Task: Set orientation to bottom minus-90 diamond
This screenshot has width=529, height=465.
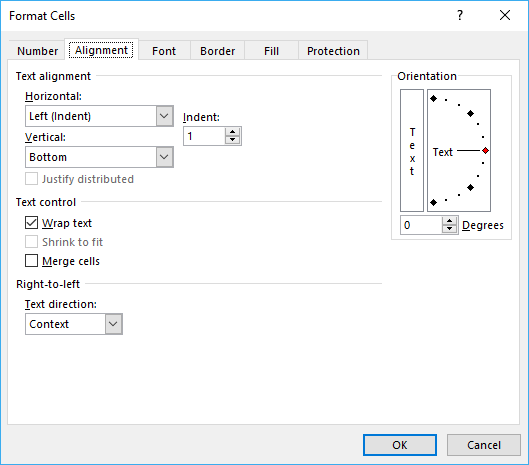Action: tap(434, 202)
